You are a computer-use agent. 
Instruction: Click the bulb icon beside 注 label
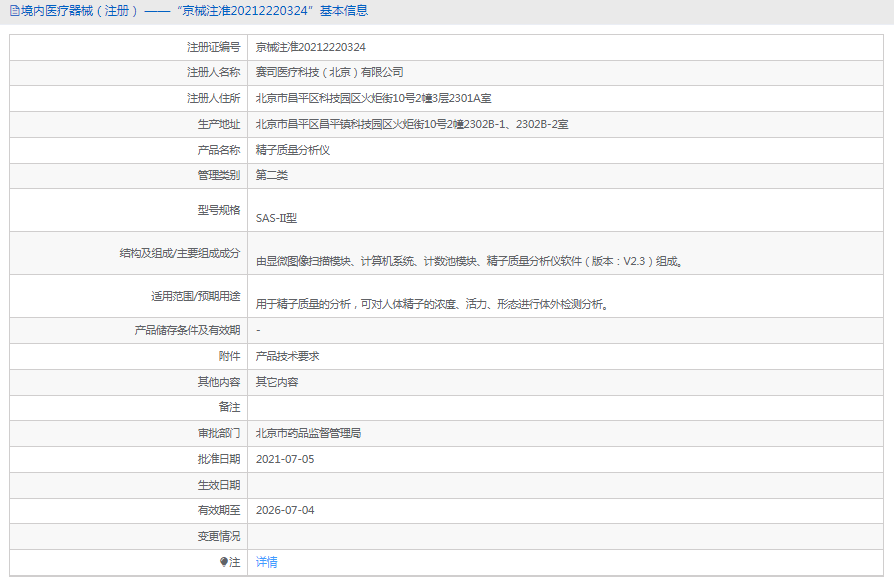click(224, 562)
